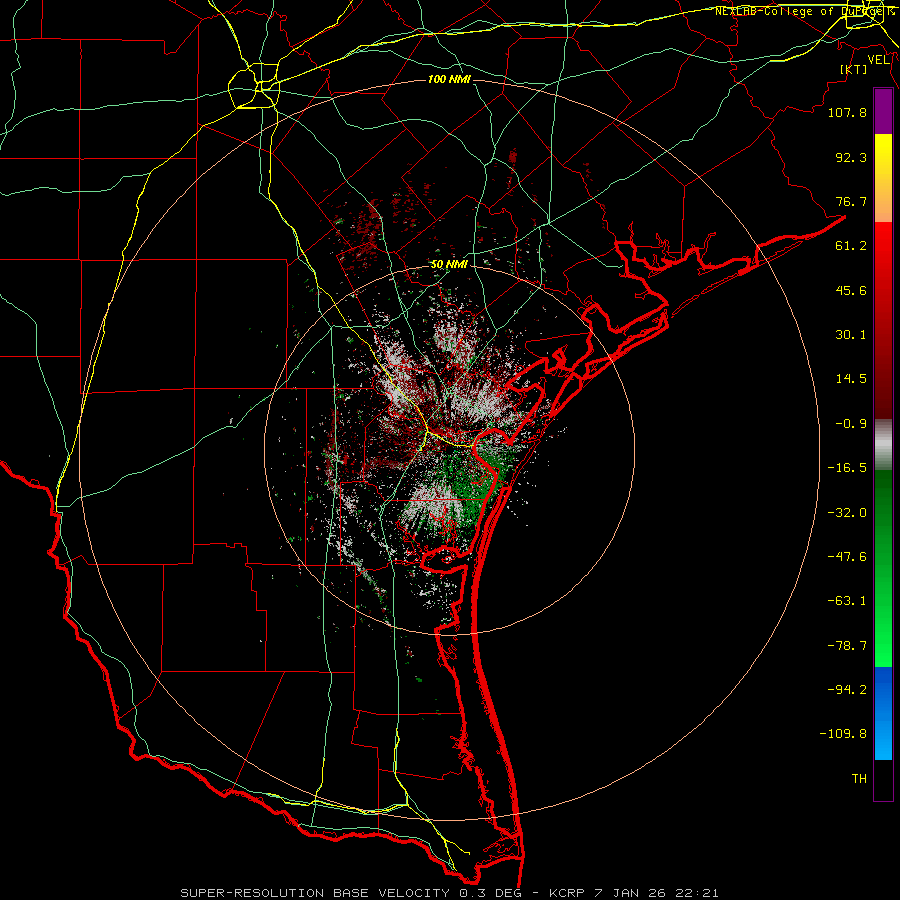Click the -78.7 legend value

tap(847, 646)
